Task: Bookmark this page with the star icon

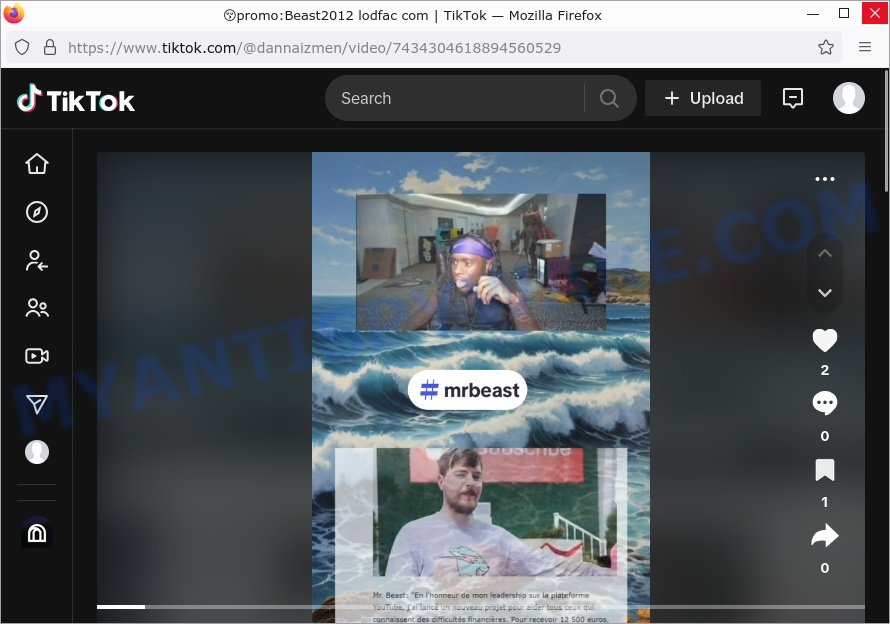Action: 826,47
